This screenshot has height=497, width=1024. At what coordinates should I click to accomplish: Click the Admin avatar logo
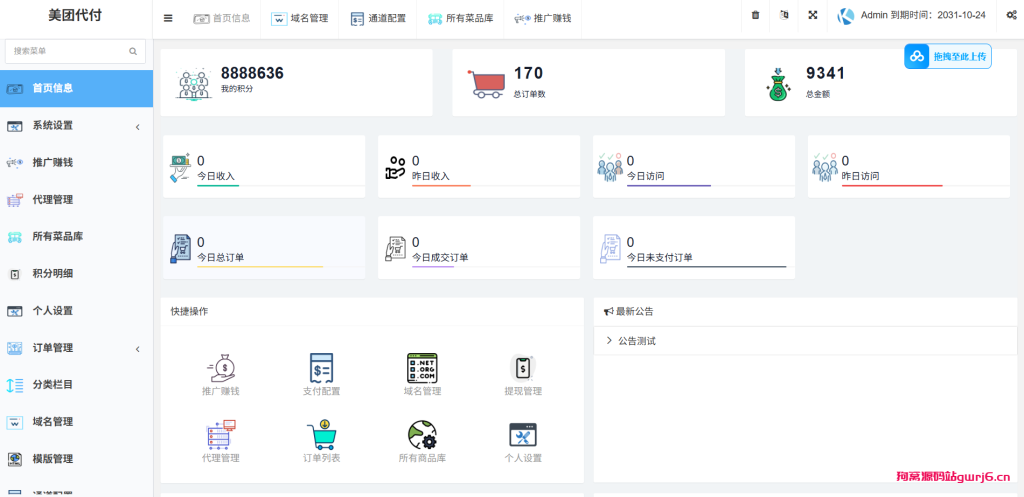846,16
